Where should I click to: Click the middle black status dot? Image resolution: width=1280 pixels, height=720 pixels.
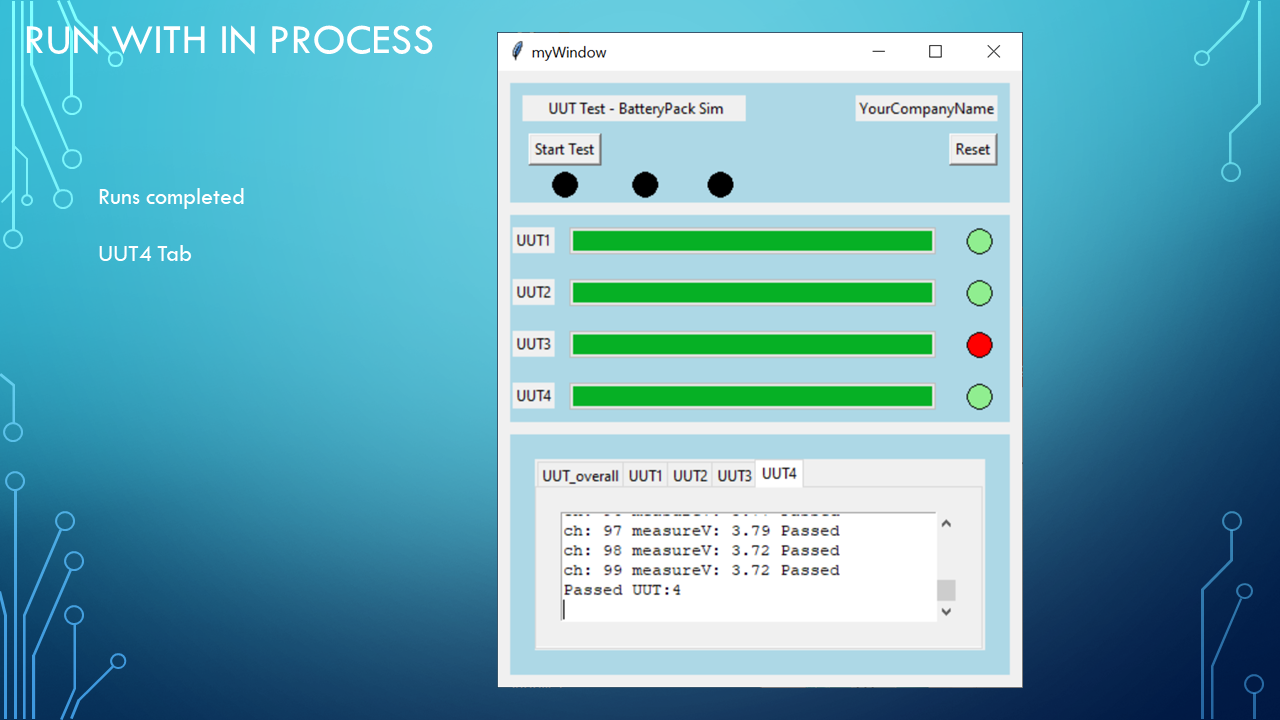tap(644, 184)
